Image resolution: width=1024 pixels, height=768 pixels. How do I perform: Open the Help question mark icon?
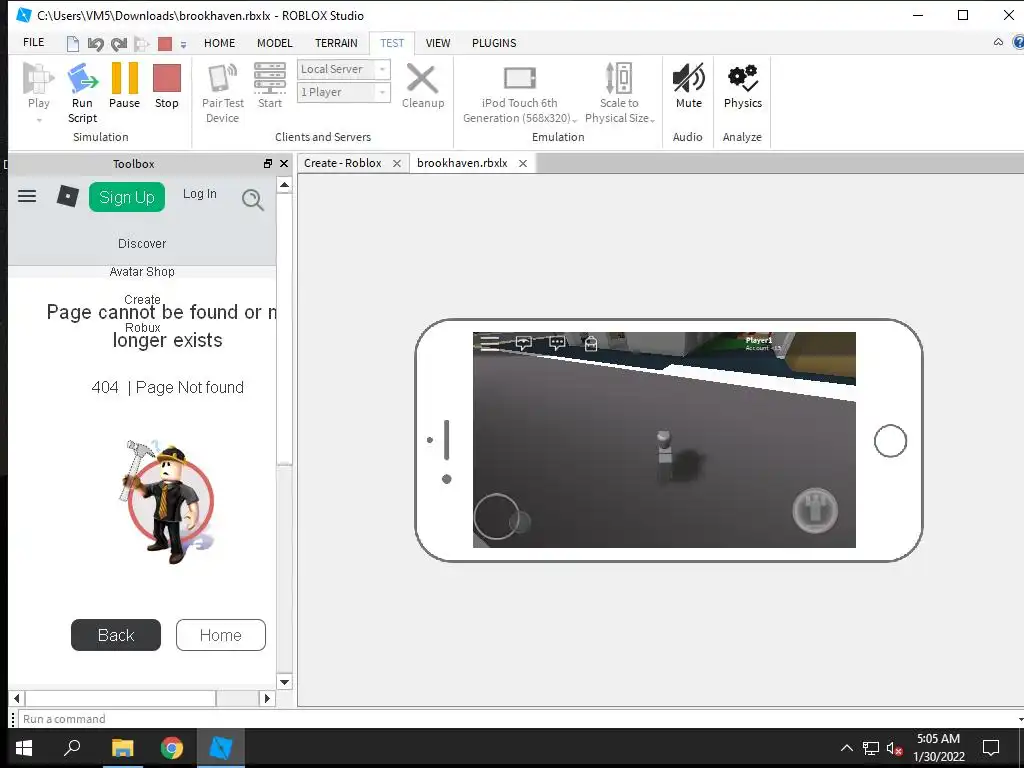click(1018, 42)
